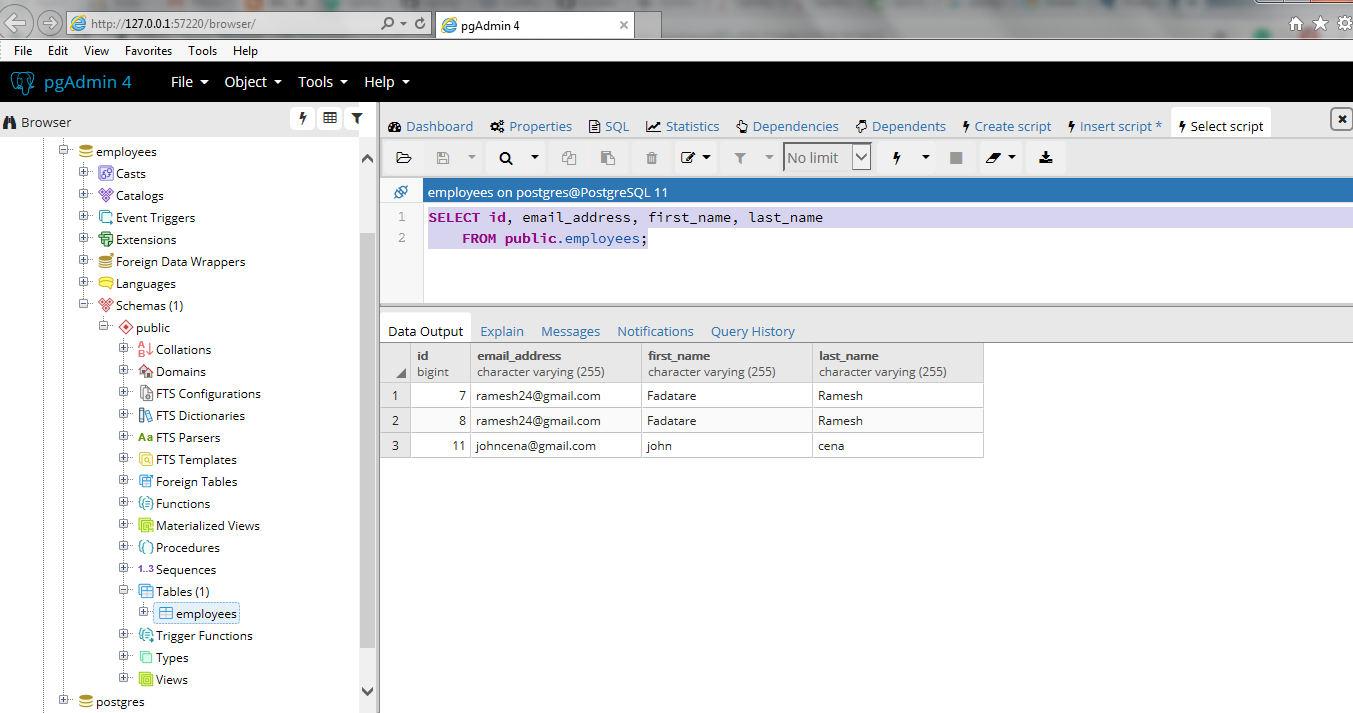Execute query with lightning icon
The width and height of the screenshot is (1353, 713).
pos(897,158)
